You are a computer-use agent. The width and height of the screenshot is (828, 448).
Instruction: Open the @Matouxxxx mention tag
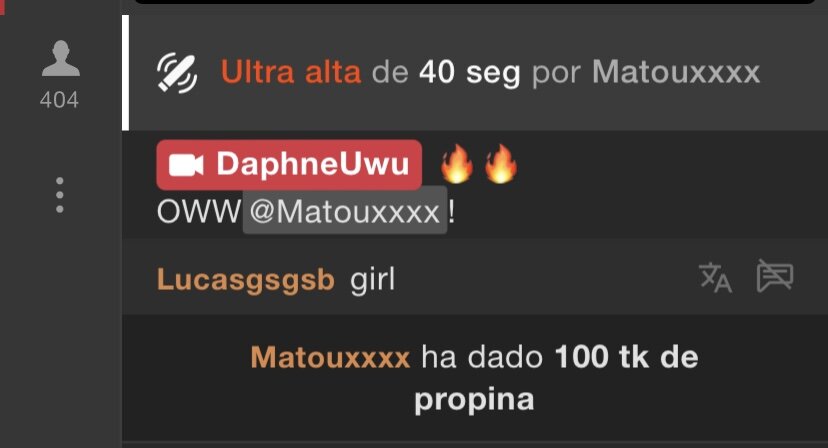pos(345,211)
